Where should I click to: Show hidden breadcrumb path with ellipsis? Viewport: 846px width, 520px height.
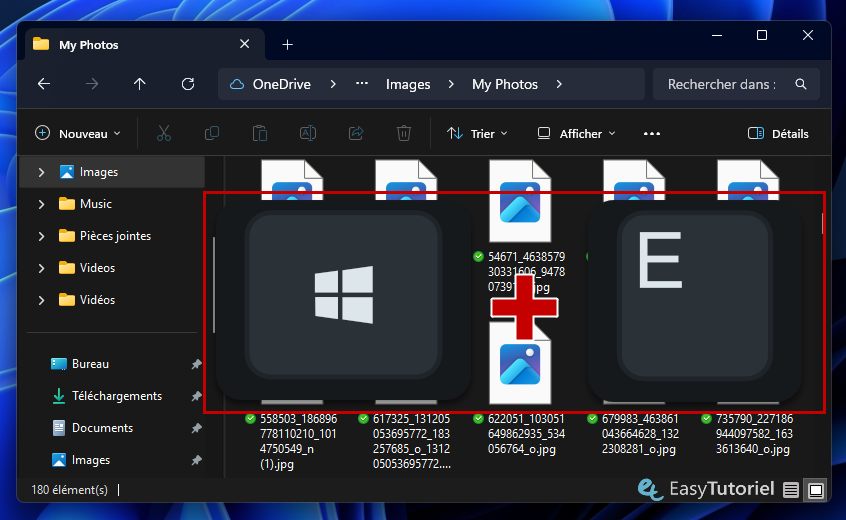click(x=361, y=84)
